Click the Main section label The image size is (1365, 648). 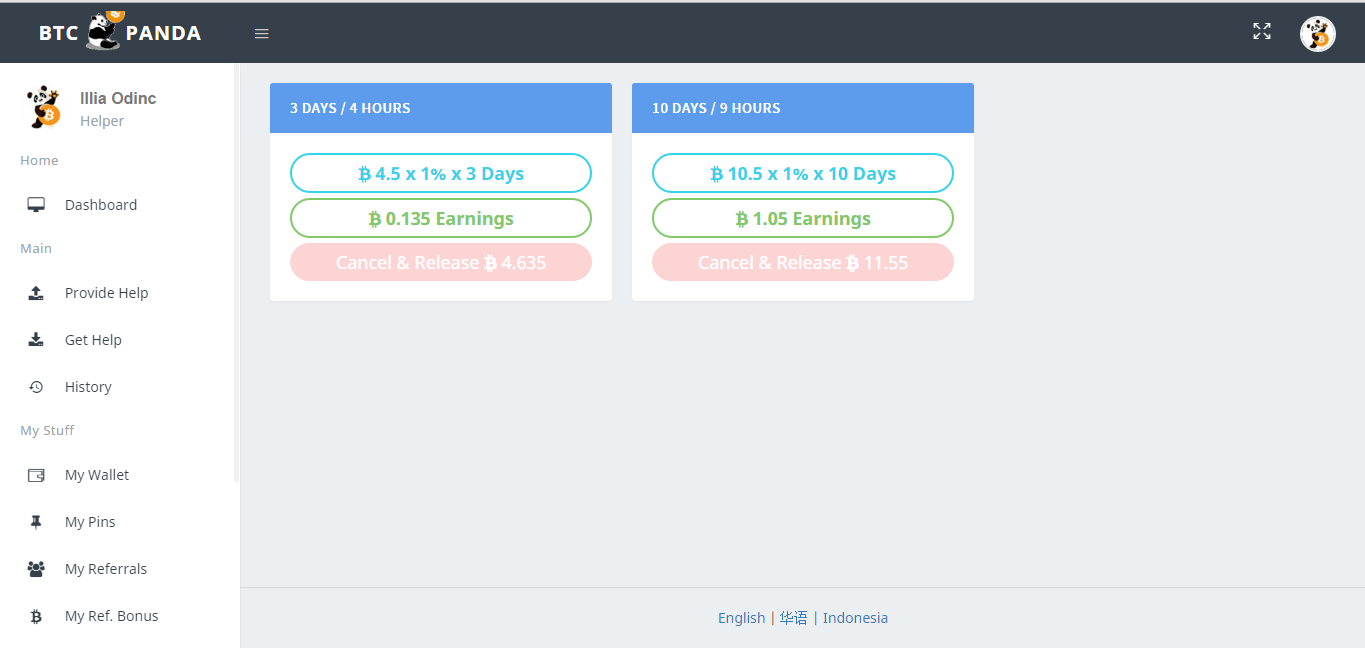click(36, 249)
